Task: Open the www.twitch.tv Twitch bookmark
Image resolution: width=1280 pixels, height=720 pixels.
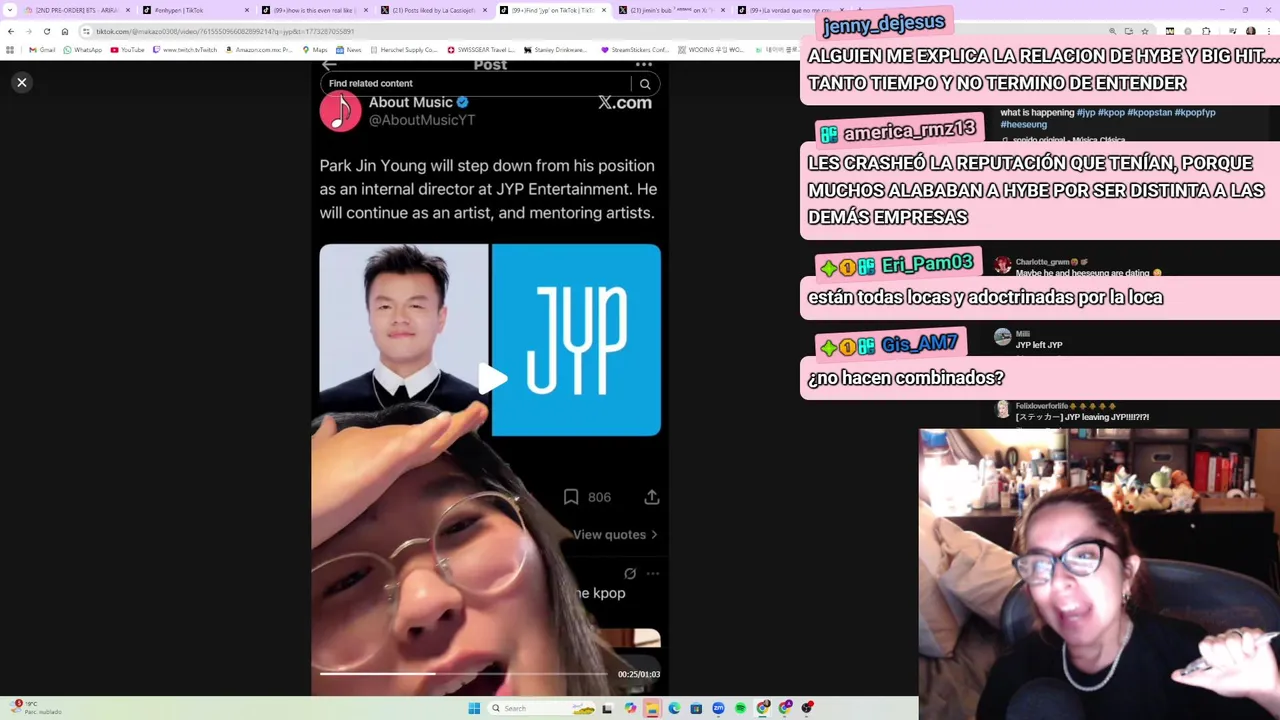Action: 184,50
